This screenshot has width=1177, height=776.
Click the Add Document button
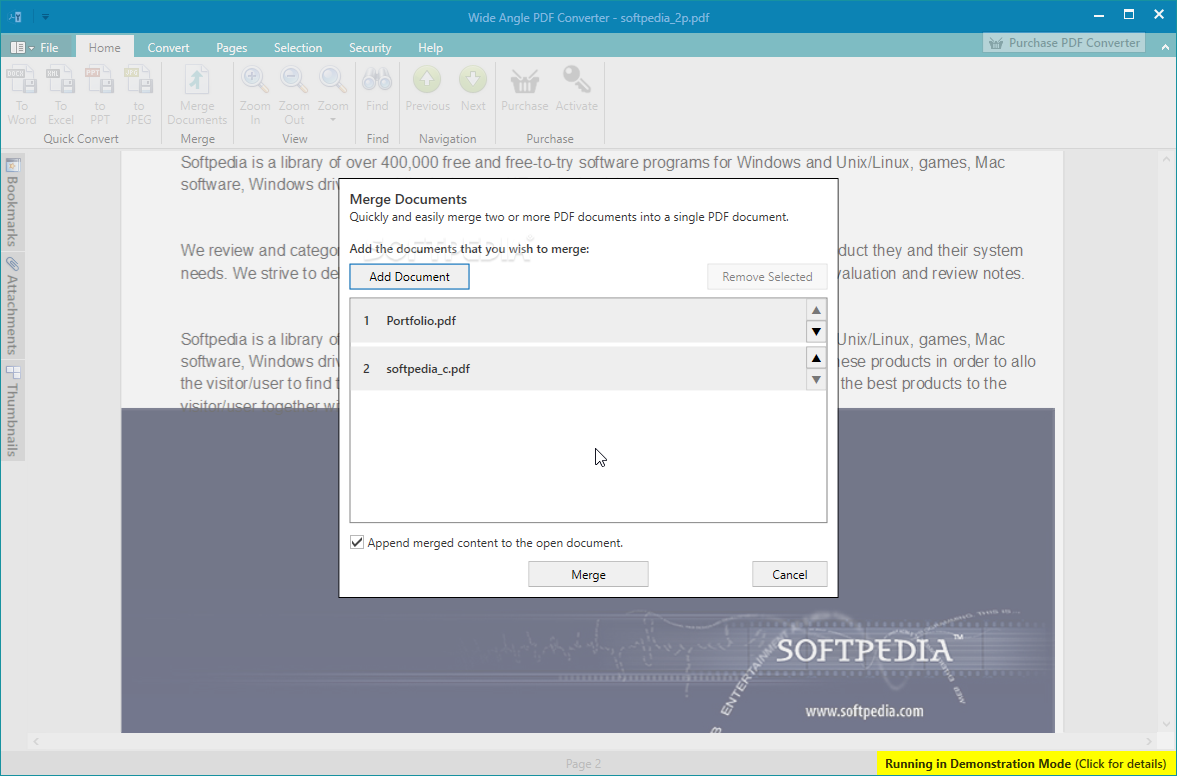[x=409, y=277]
